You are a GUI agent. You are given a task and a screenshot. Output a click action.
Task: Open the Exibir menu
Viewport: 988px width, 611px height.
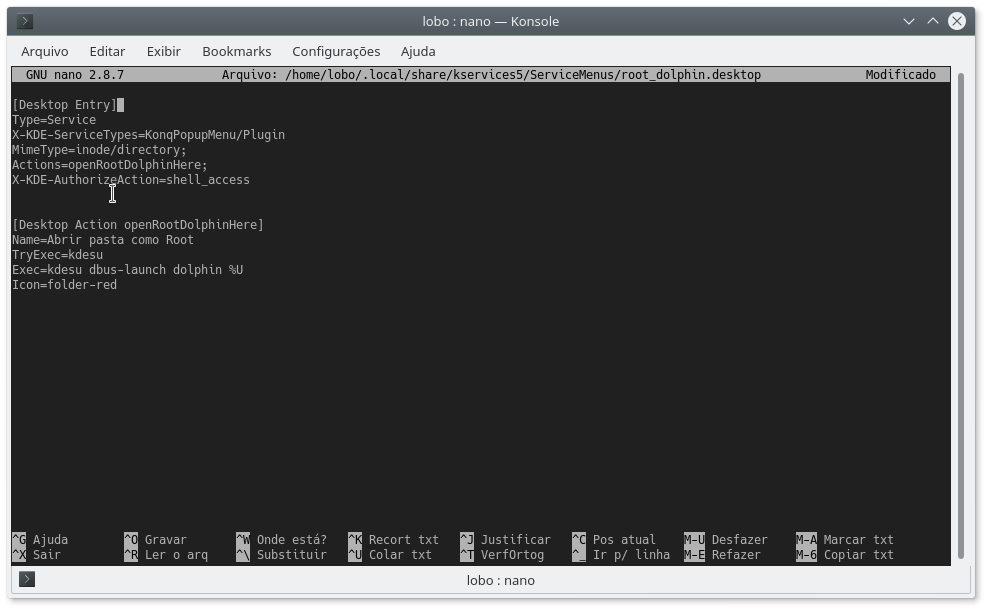point(162,51)
